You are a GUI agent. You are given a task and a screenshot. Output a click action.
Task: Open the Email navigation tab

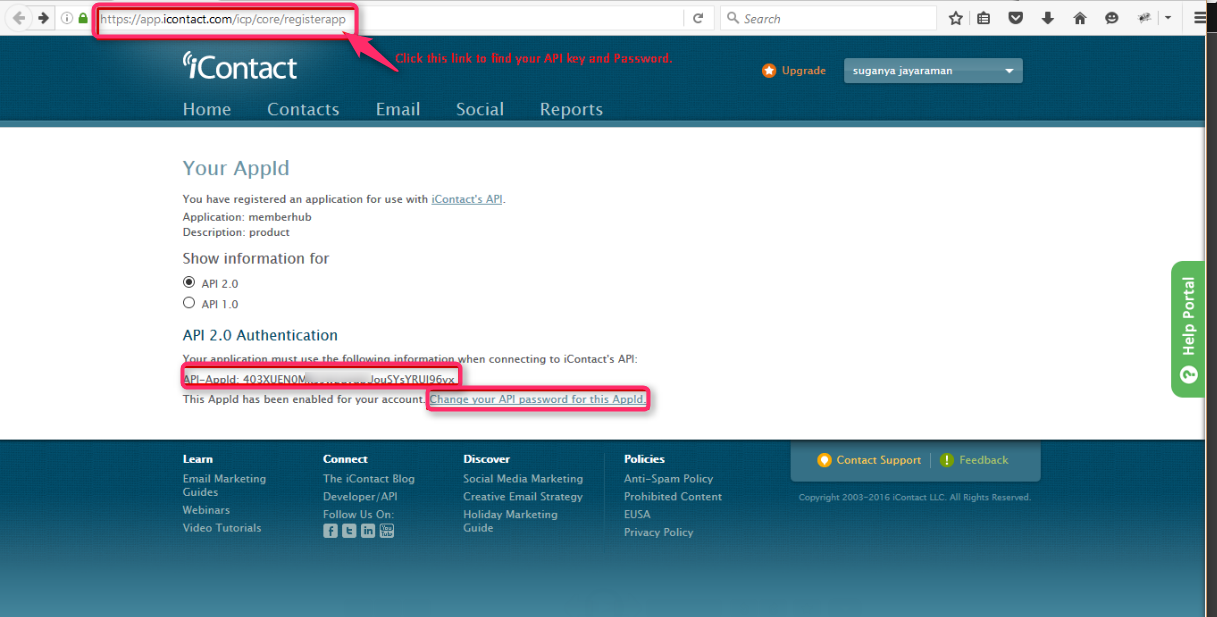(x=398, y=109)
